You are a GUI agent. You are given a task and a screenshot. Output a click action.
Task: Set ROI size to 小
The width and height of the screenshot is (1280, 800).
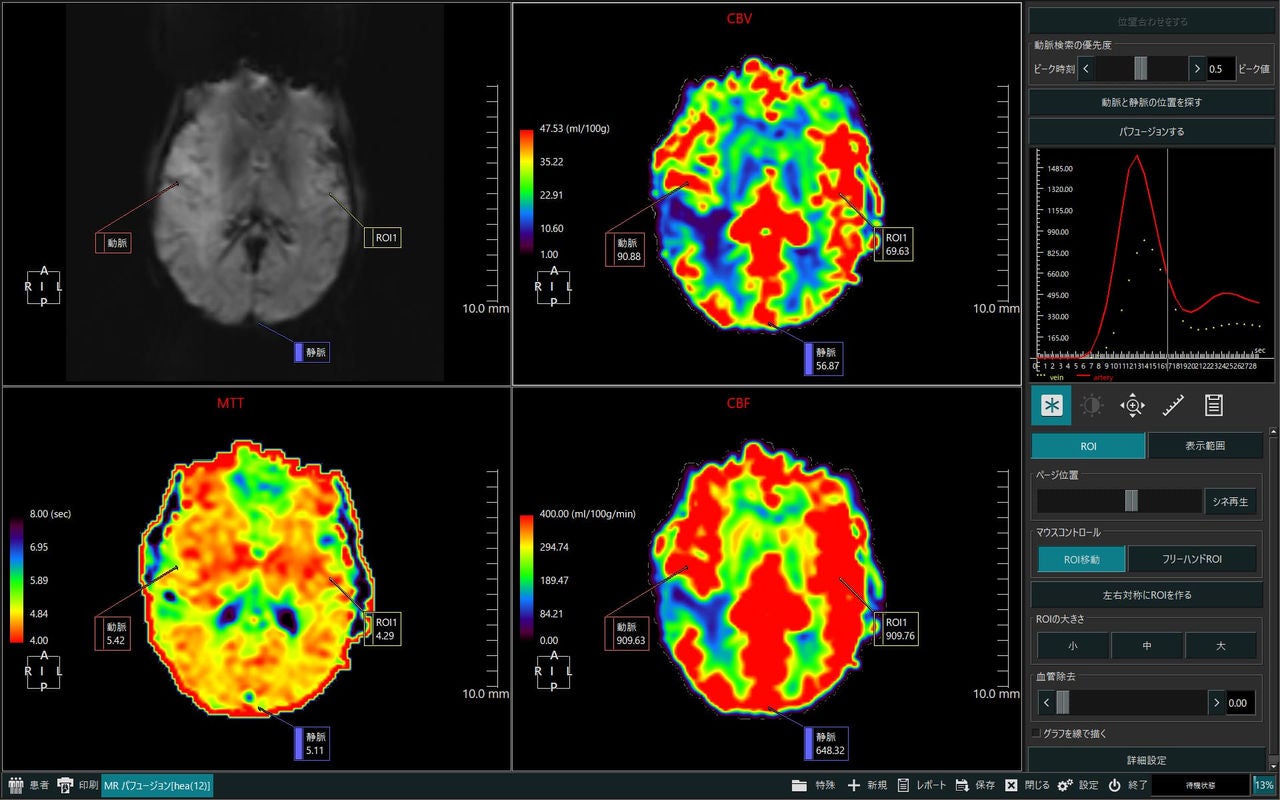point(1073,646)
